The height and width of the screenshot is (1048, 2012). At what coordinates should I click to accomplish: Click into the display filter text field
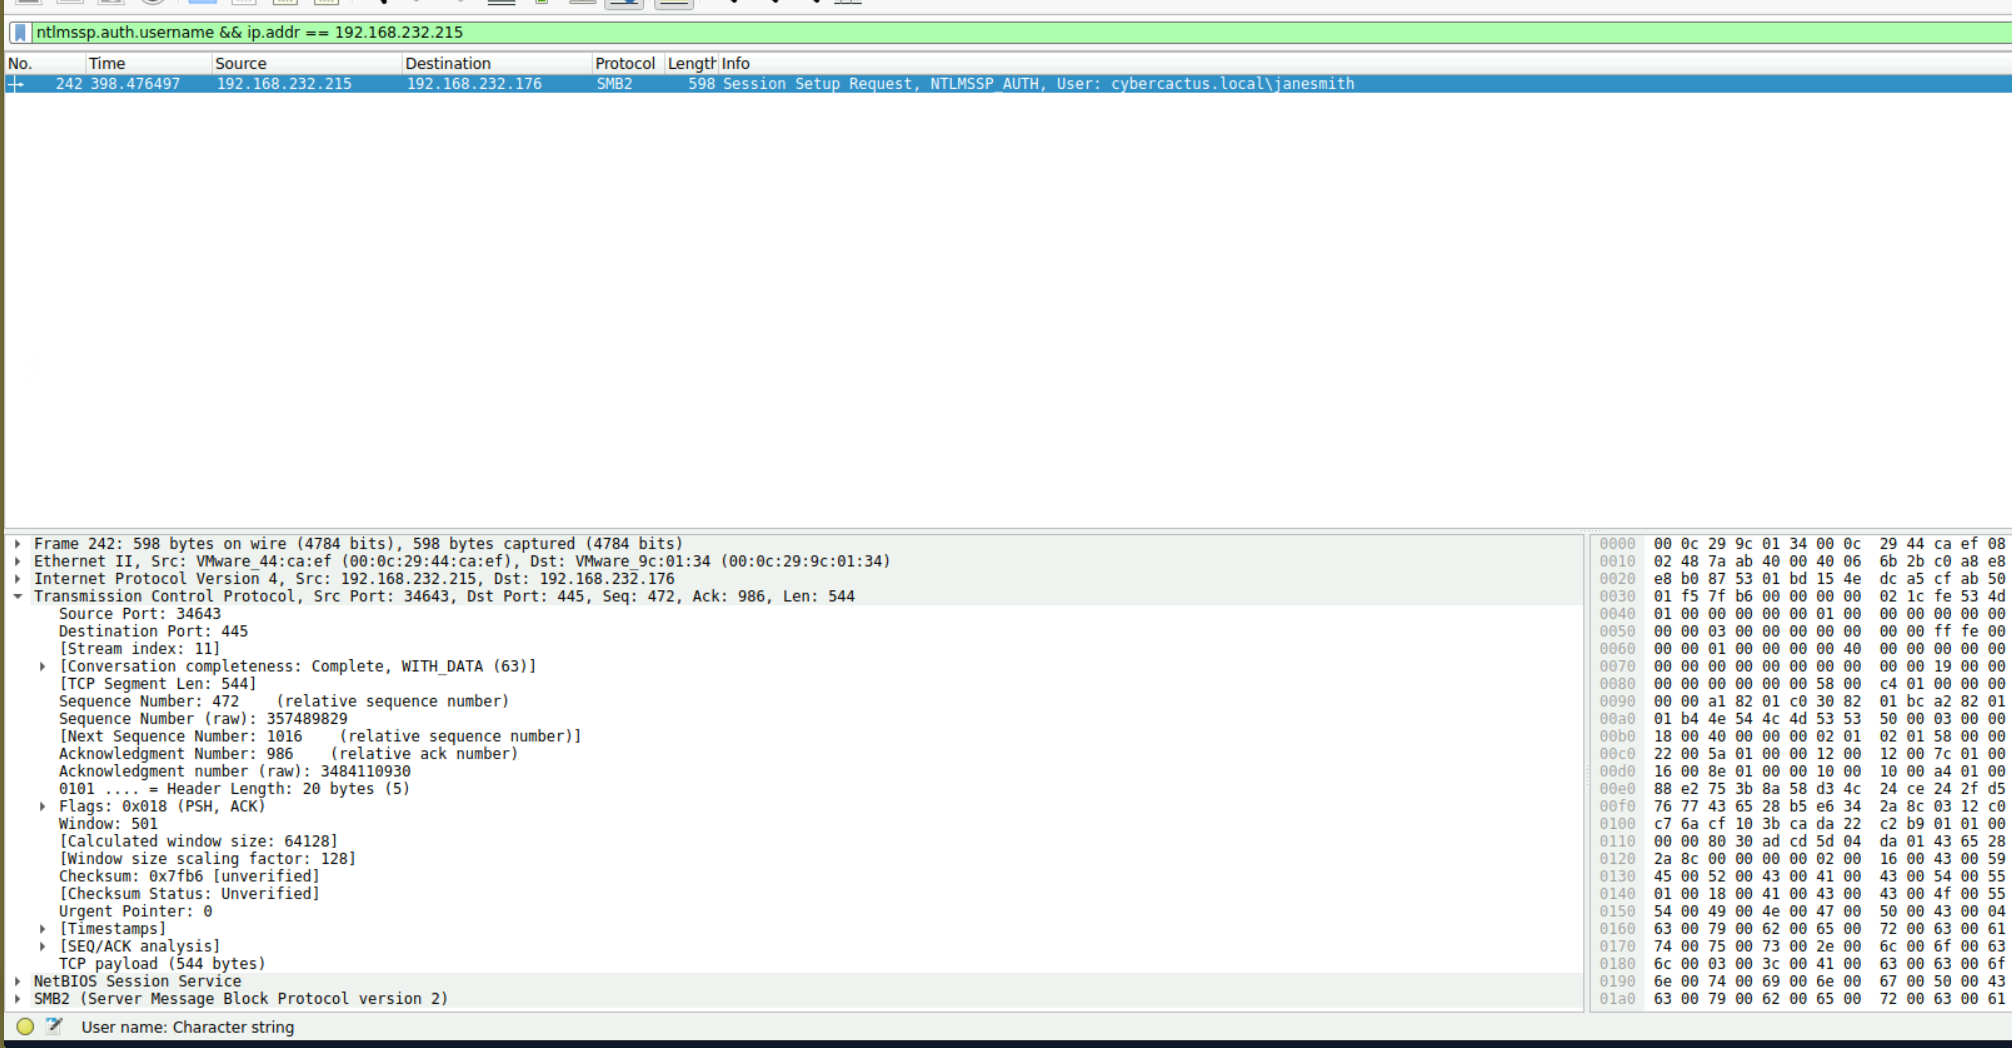pos(1000,33)
